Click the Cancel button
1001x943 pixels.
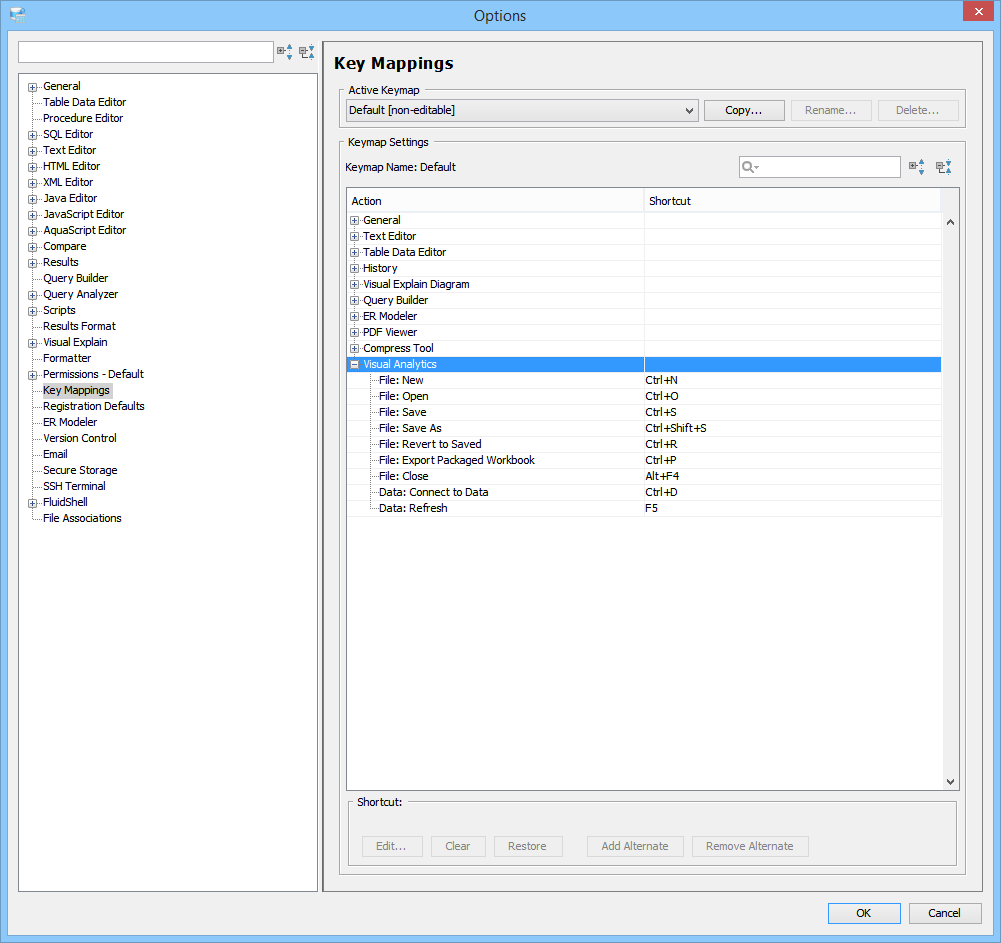(944, 913)
